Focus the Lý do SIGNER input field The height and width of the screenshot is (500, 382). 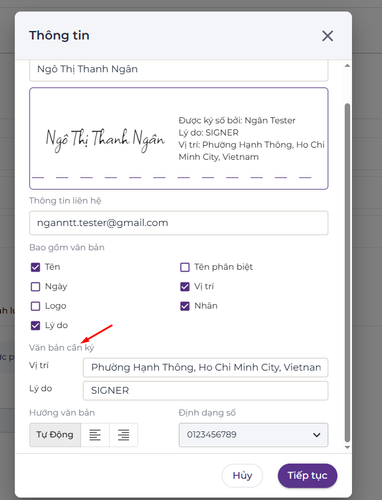(x=206, y=390)
